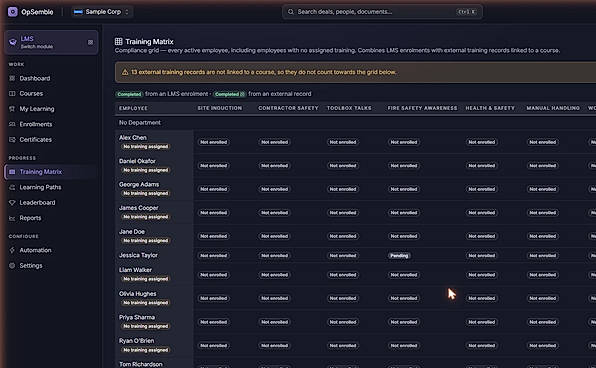
Task: Click the No Department group row
Action: [x=355, y=123]
